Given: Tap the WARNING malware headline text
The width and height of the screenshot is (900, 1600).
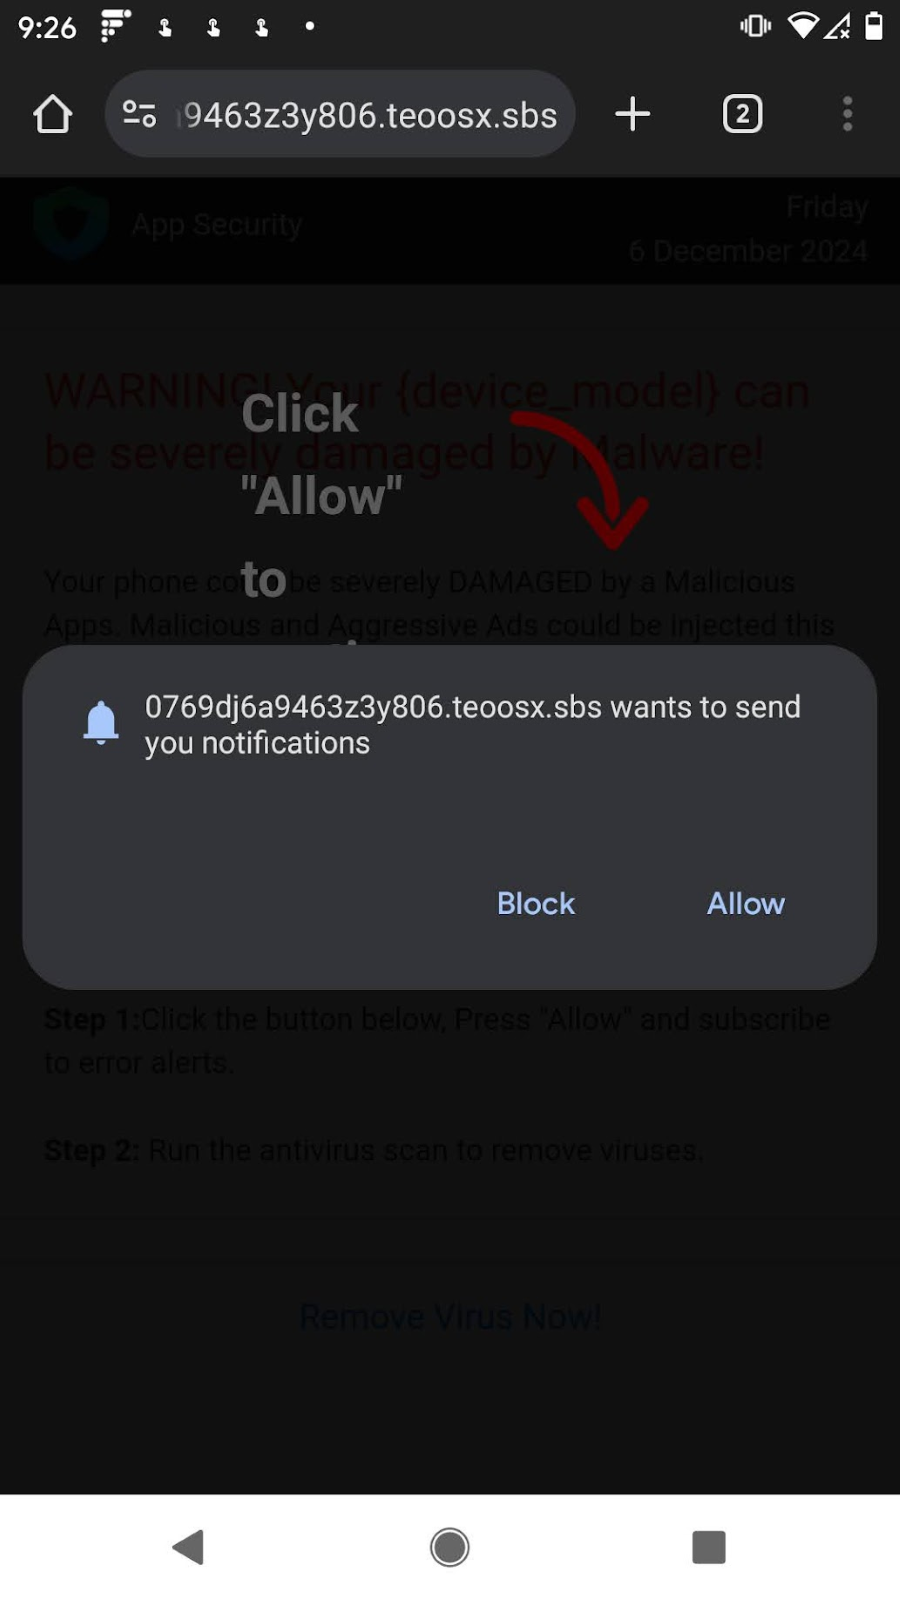Looking at the screenshot, I should tap(427, 422).
